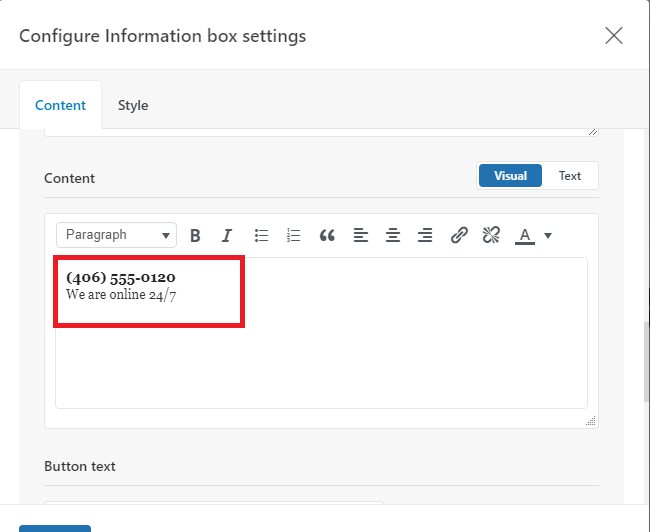The image size is (650, 532).
Task: Click the dialog's vertical scrollbar thumb
Action: tap(647, 362)
